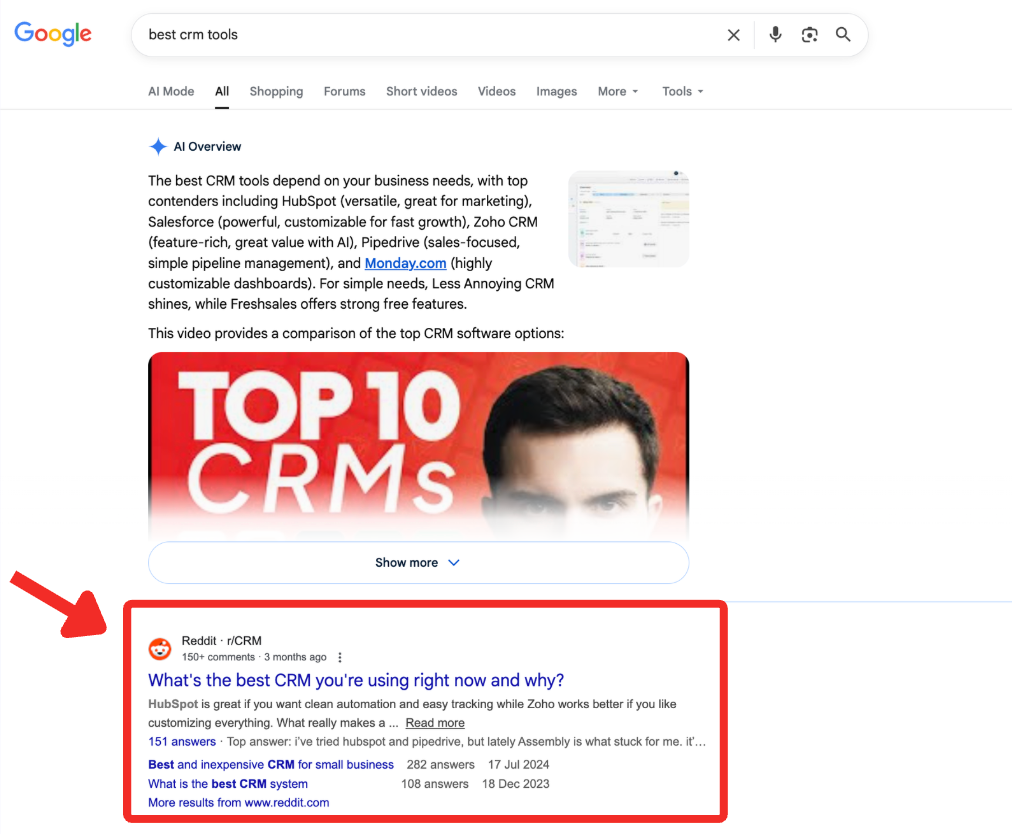Click the 'AI Overview' heading text
This screenshot has height=834, width=1012.
pos(207,147)
